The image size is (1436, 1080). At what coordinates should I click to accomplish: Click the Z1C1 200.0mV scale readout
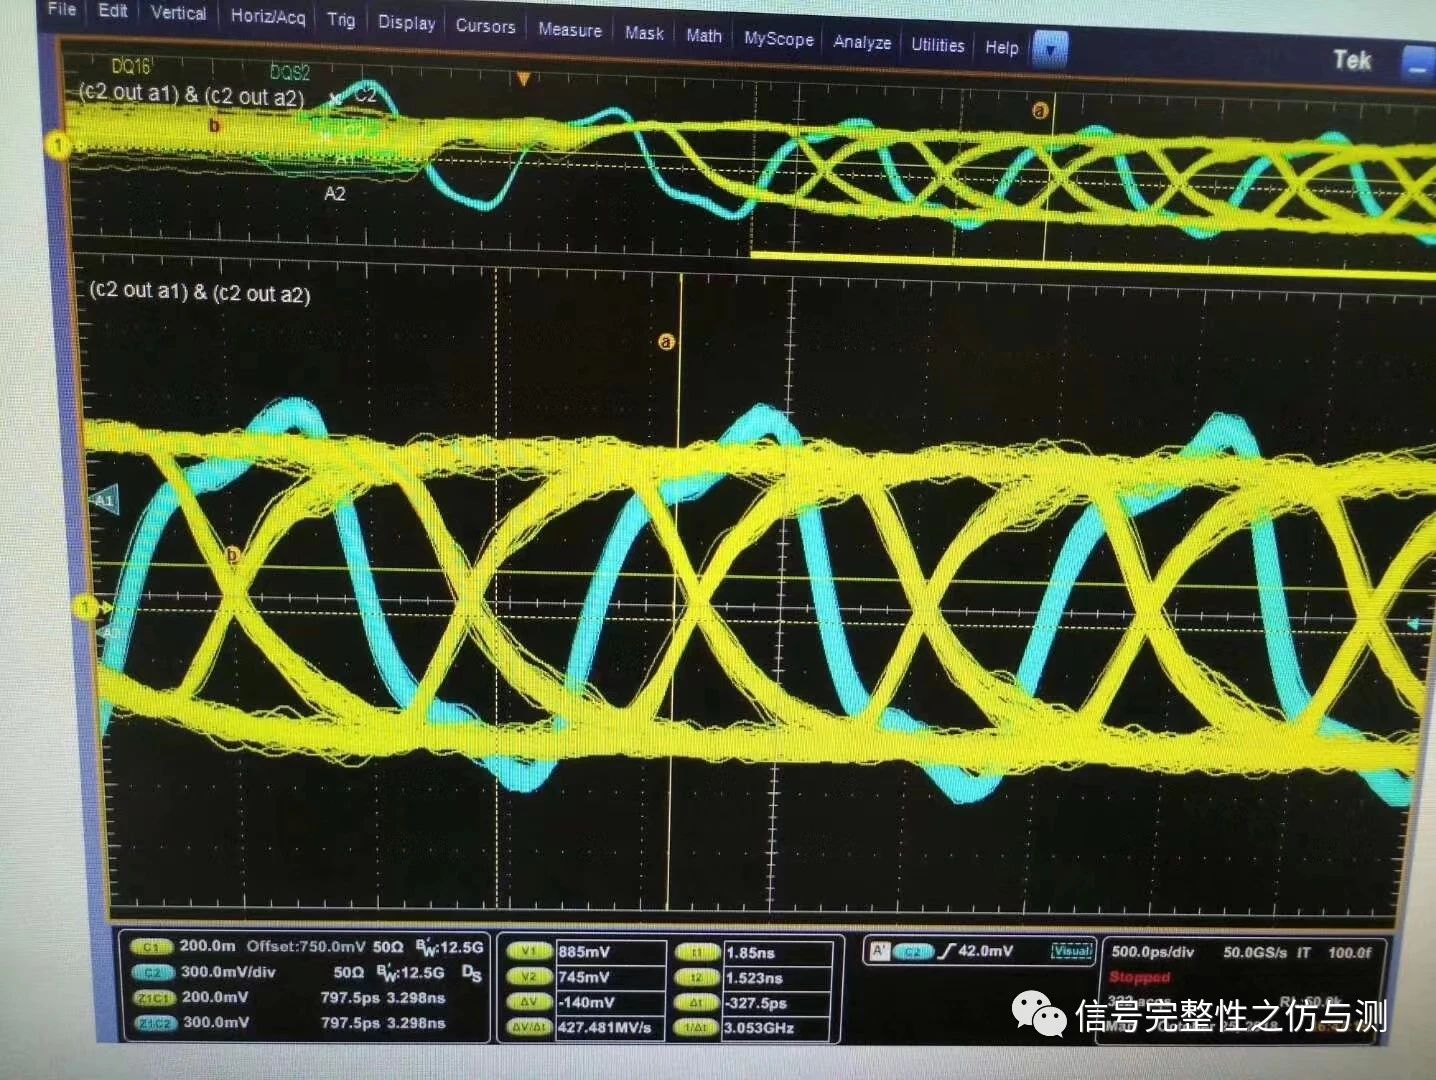[x=216, y=997]
